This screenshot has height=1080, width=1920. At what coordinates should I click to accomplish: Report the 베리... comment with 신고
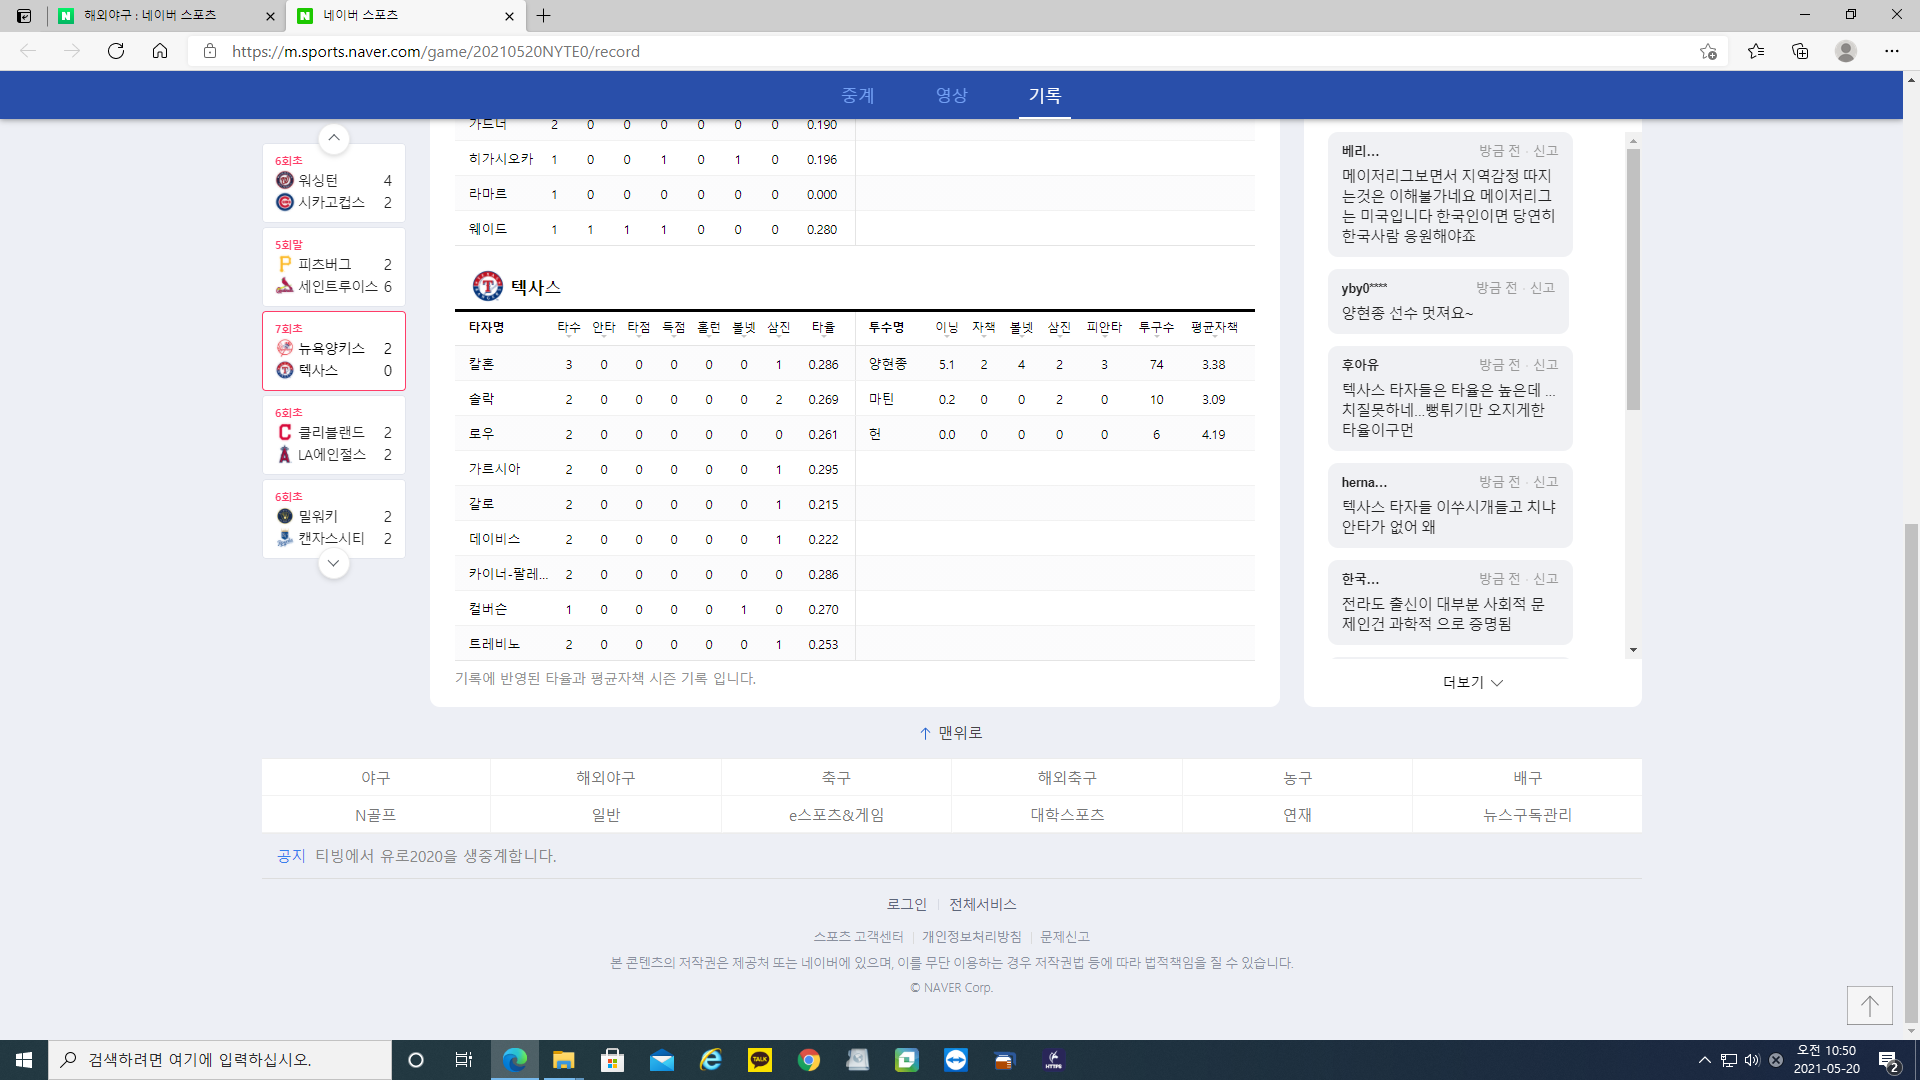click(1546, 151)
